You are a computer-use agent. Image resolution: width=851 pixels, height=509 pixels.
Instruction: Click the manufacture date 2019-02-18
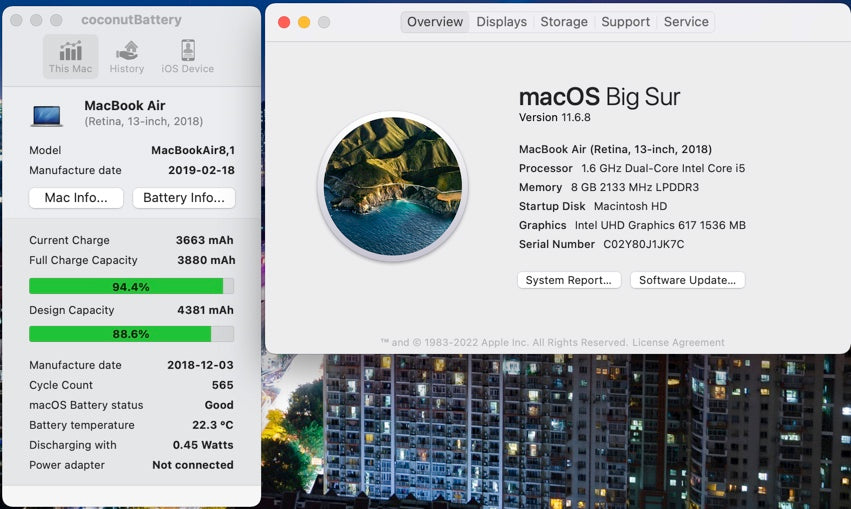pyautogui.click(x=201, y=170)
